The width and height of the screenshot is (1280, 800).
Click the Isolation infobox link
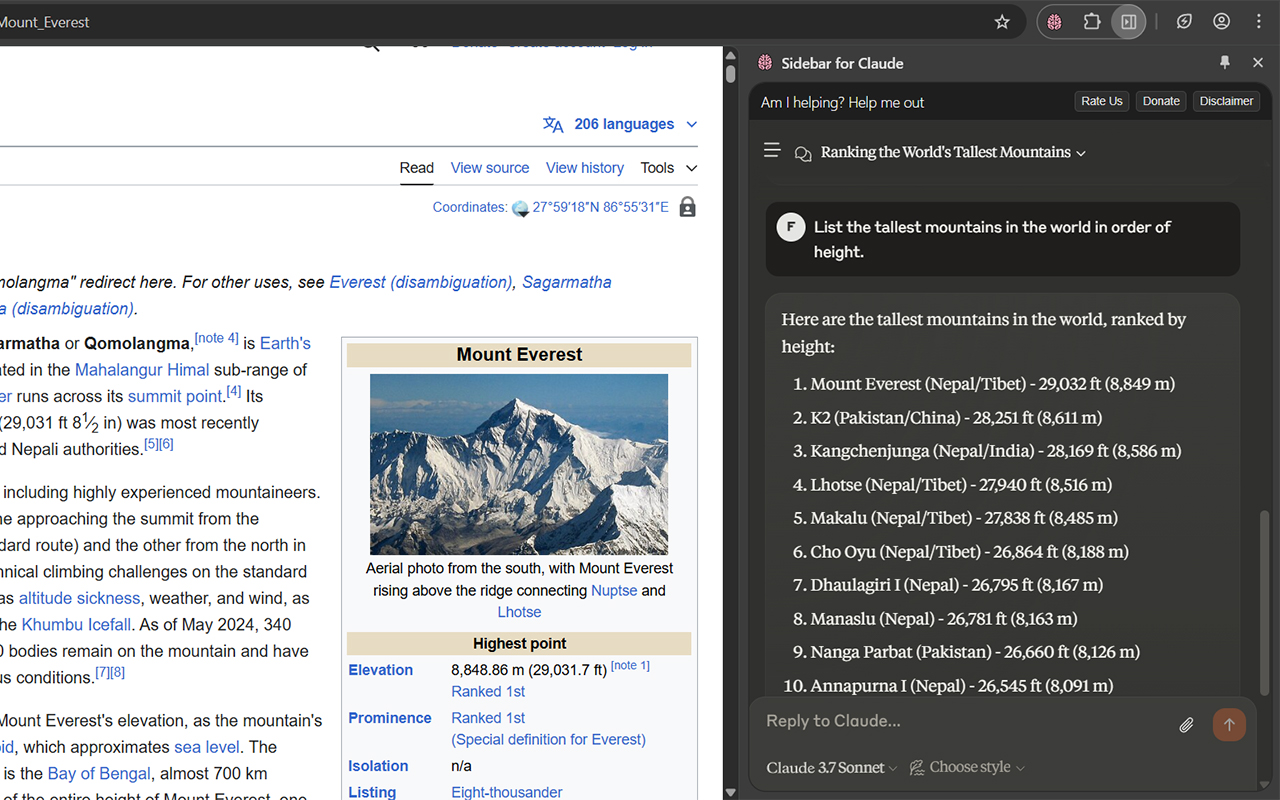tap(378, 766)
